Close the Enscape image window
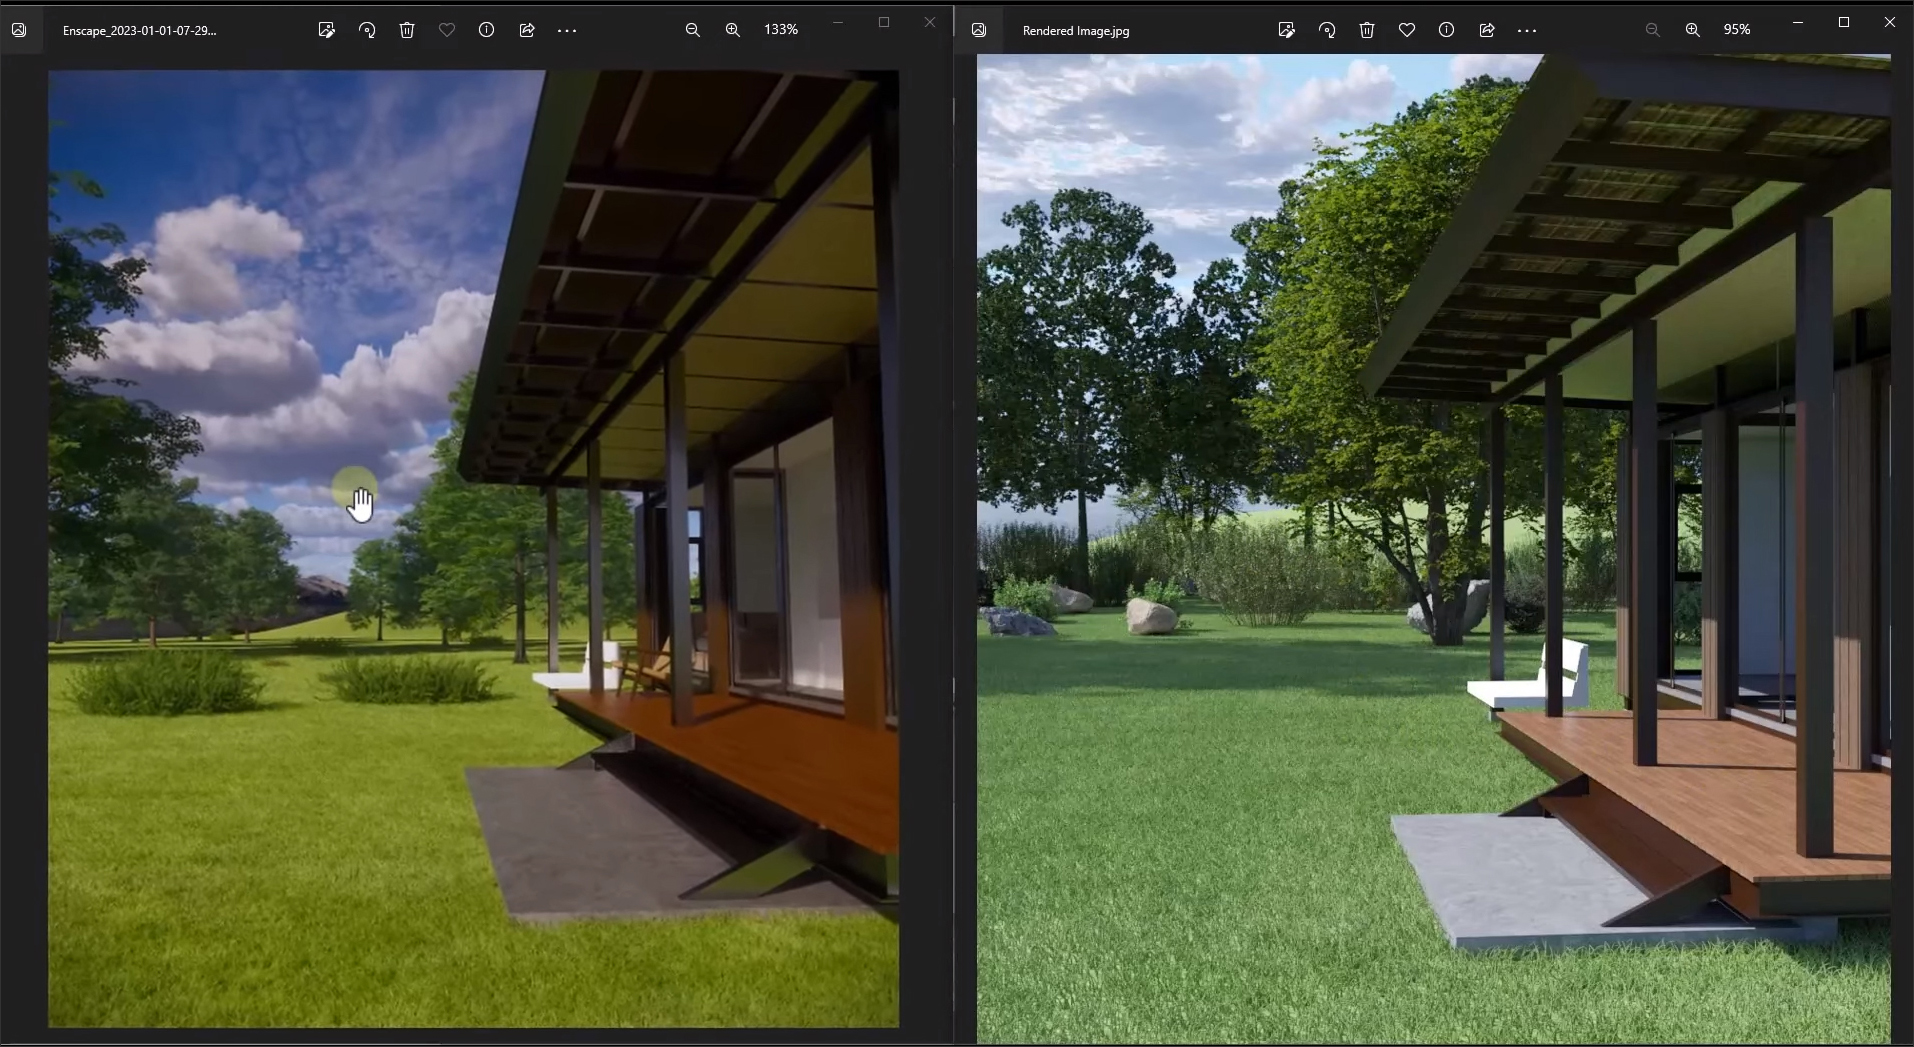 (x=930, y=22)
